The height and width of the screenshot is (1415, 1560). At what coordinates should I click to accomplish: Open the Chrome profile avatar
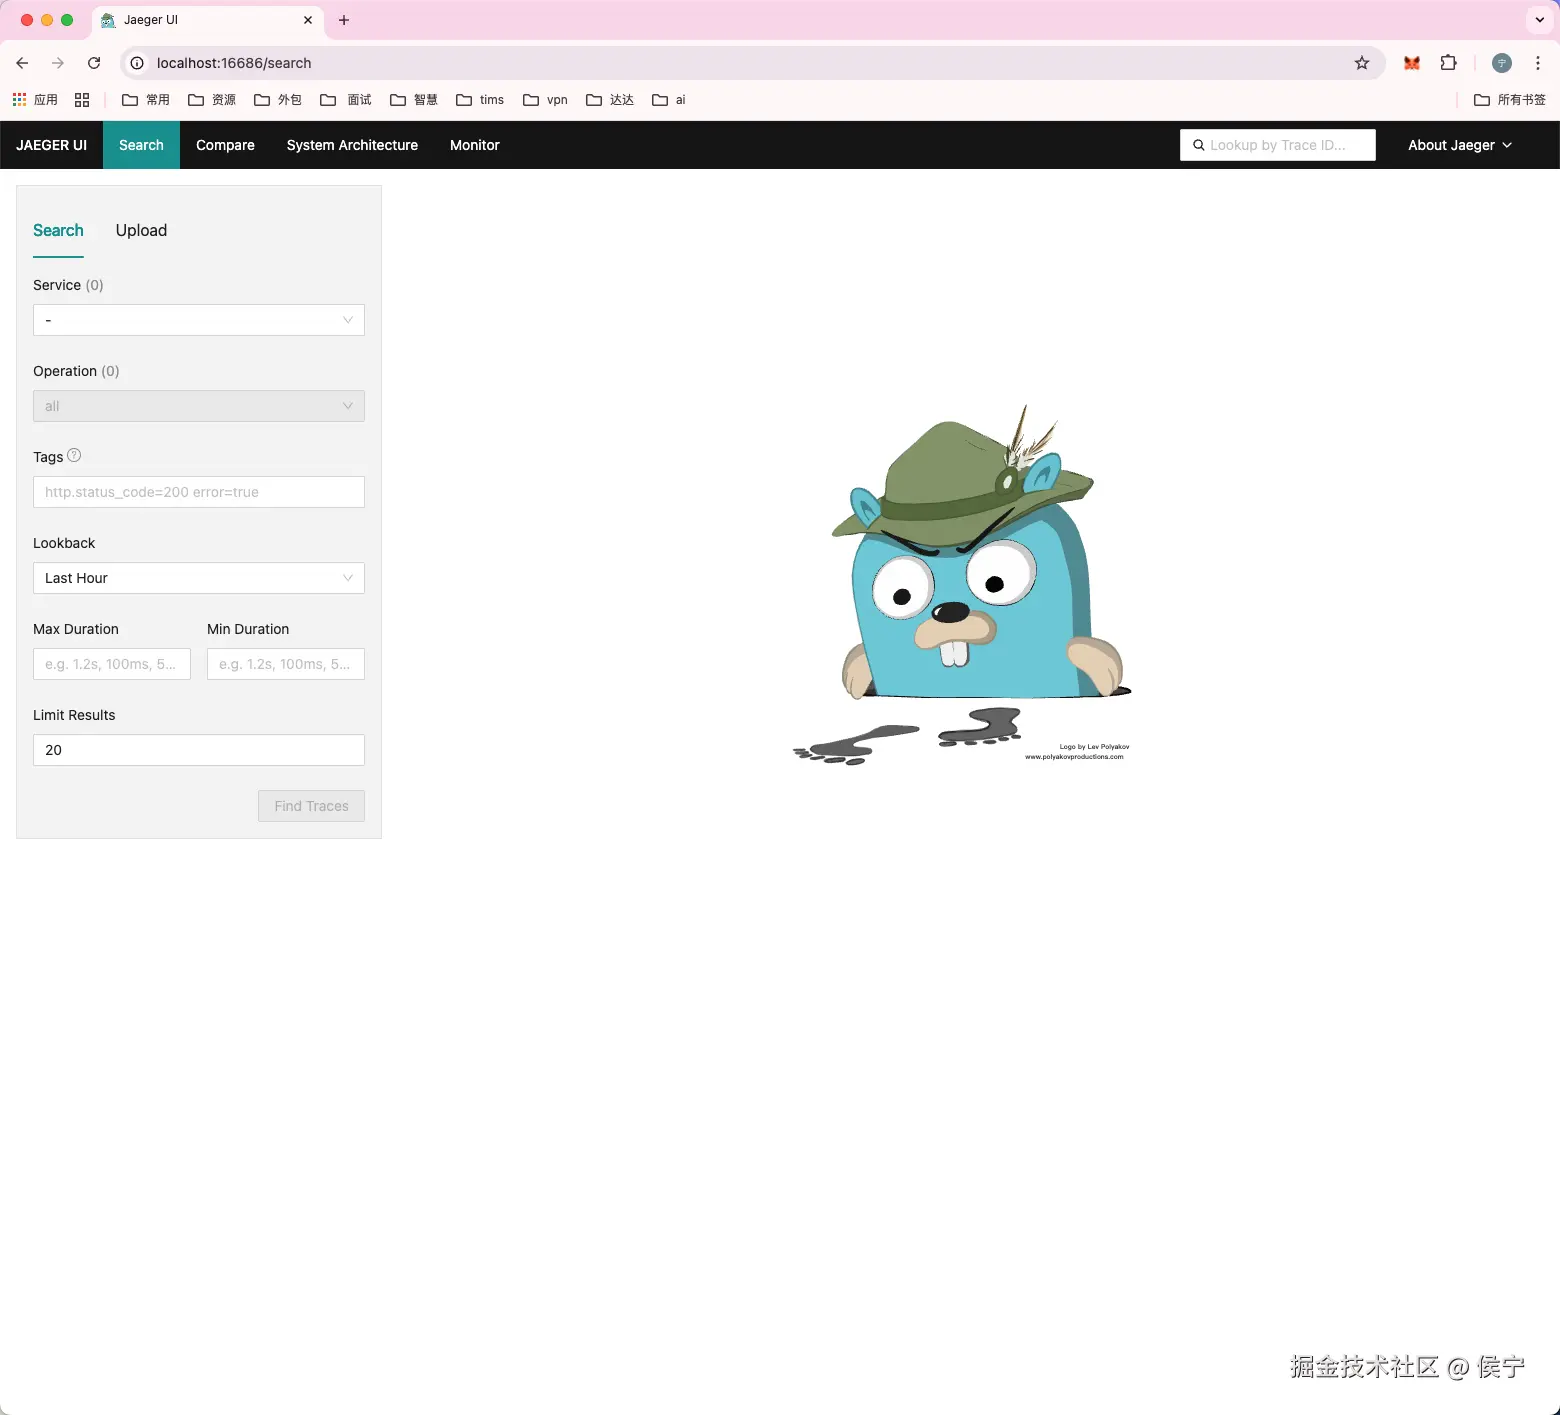1502,63
